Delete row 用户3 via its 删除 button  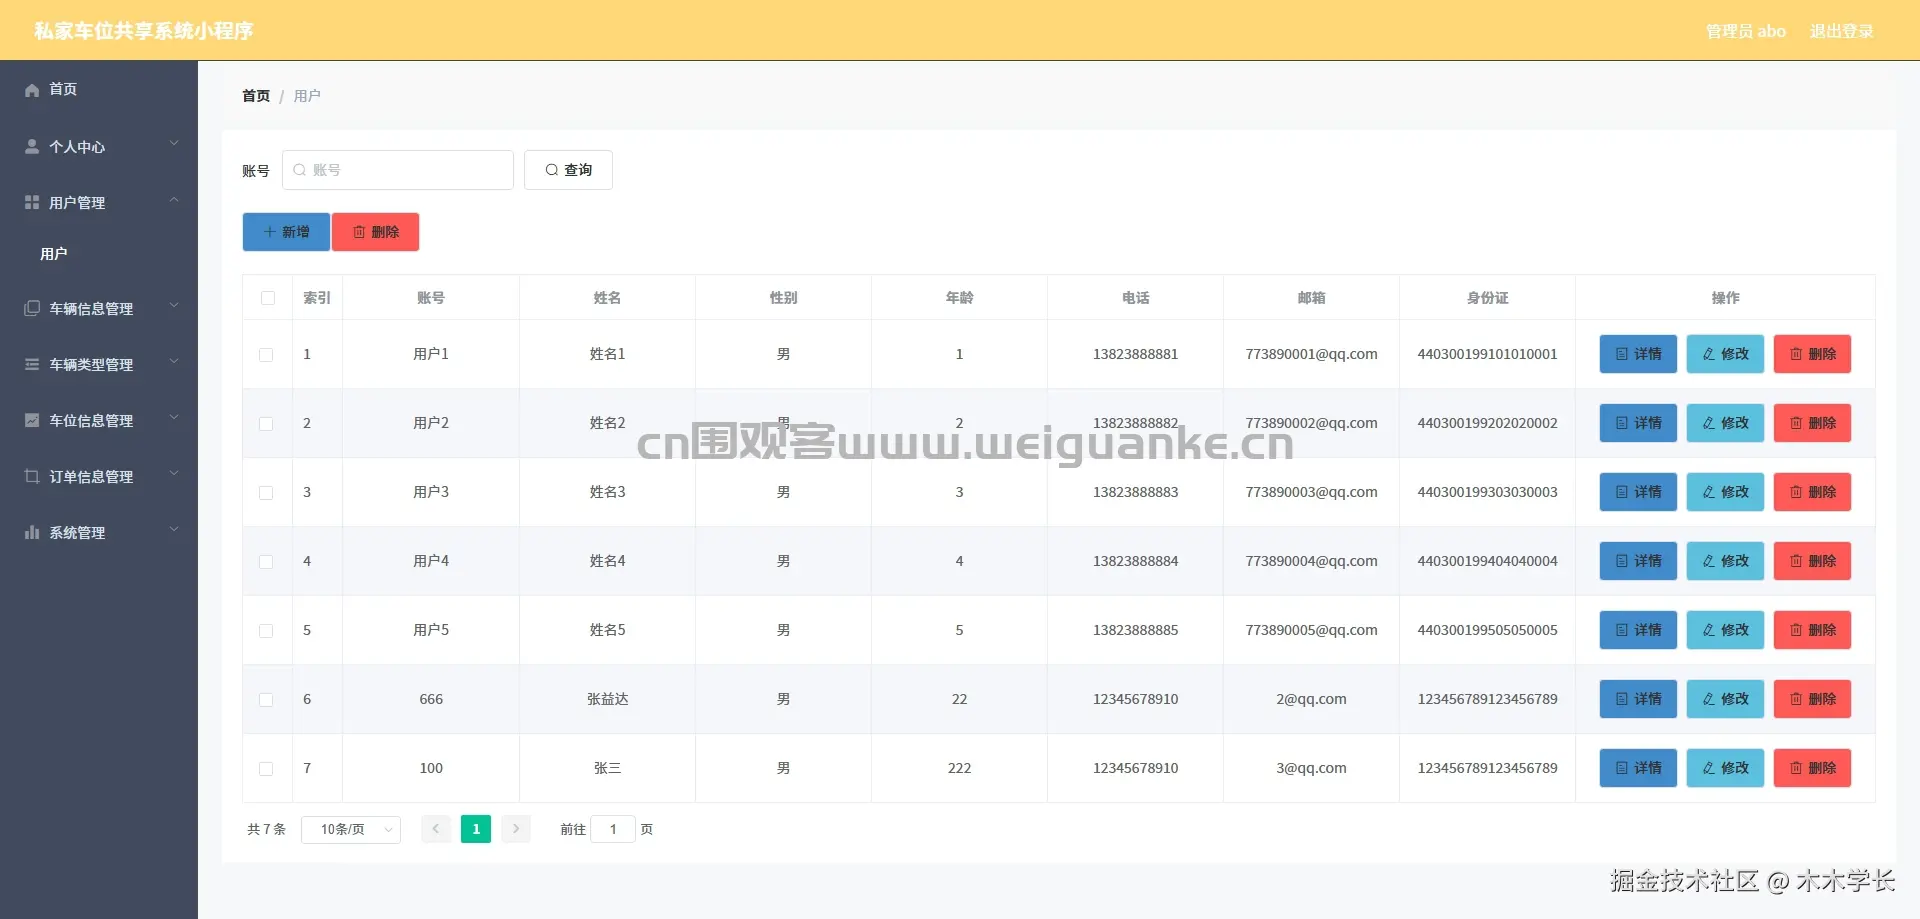point(1812,492)
